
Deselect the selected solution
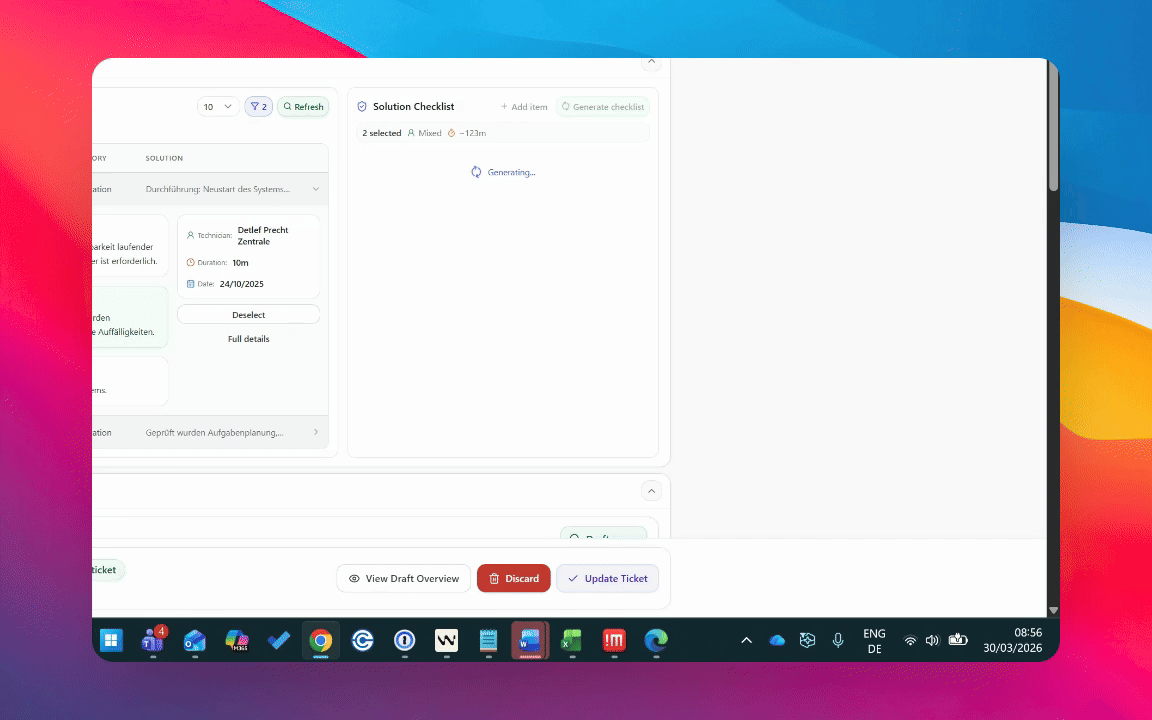coord(248,314)
